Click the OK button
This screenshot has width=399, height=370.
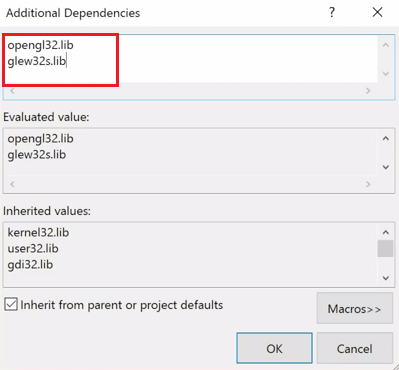[274, 348]
